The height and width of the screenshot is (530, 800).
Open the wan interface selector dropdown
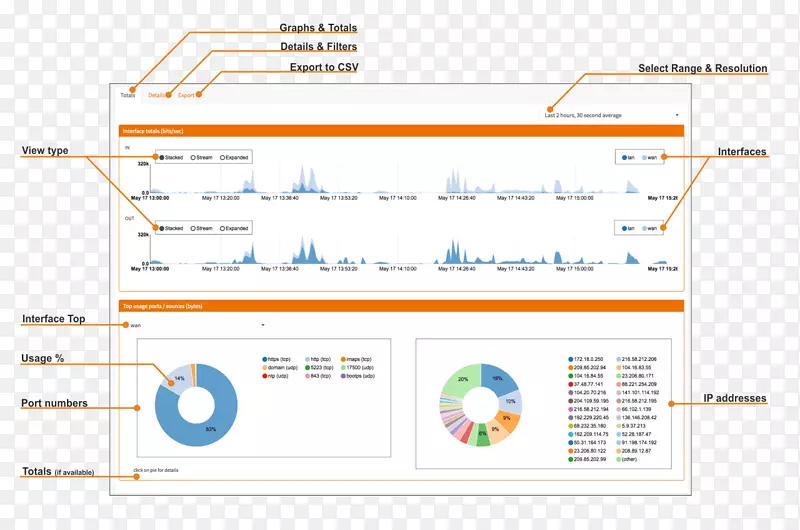(197, 325)
